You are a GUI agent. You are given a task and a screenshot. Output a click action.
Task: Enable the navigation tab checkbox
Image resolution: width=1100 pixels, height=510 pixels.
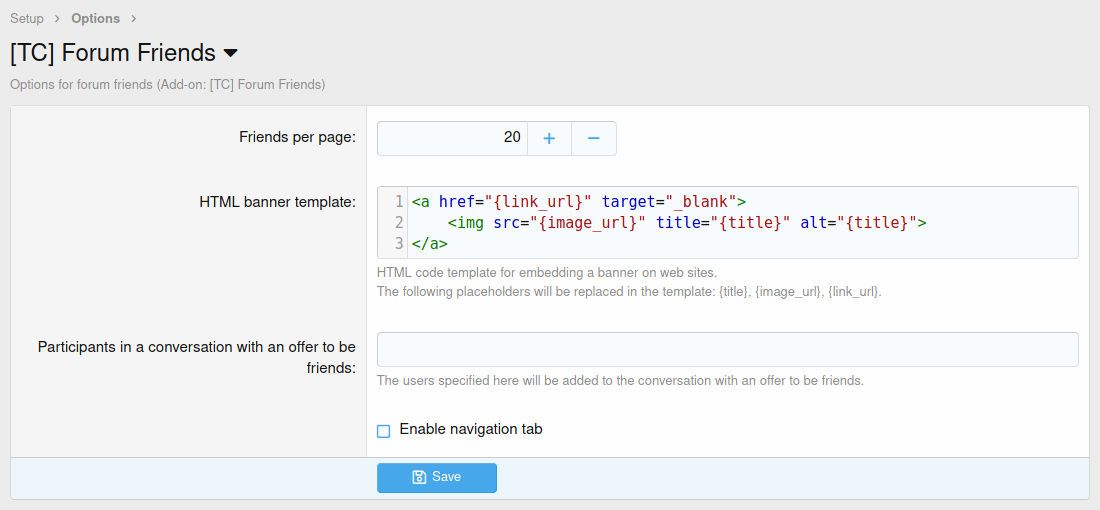pyautogui.click(x=383, y=431)
